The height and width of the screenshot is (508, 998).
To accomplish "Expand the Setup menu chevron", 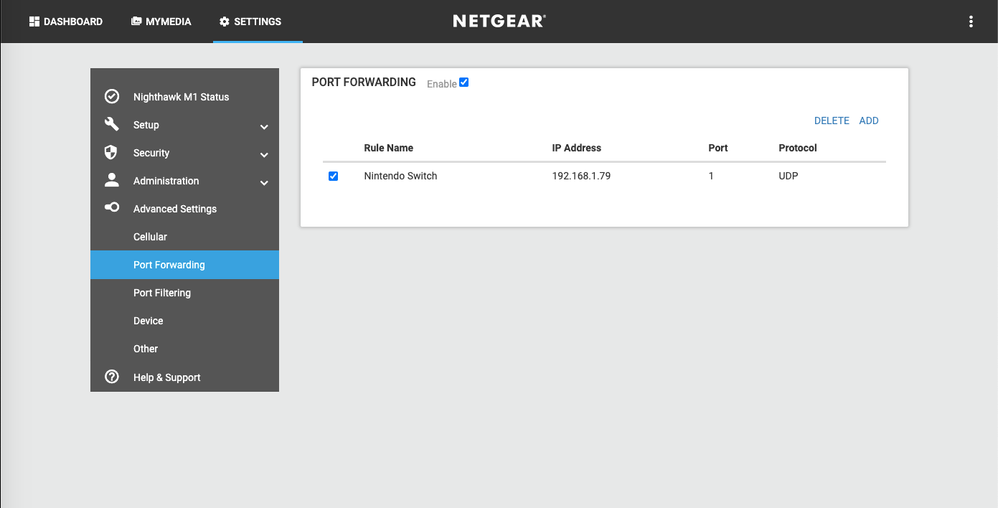I will point(264,126).
